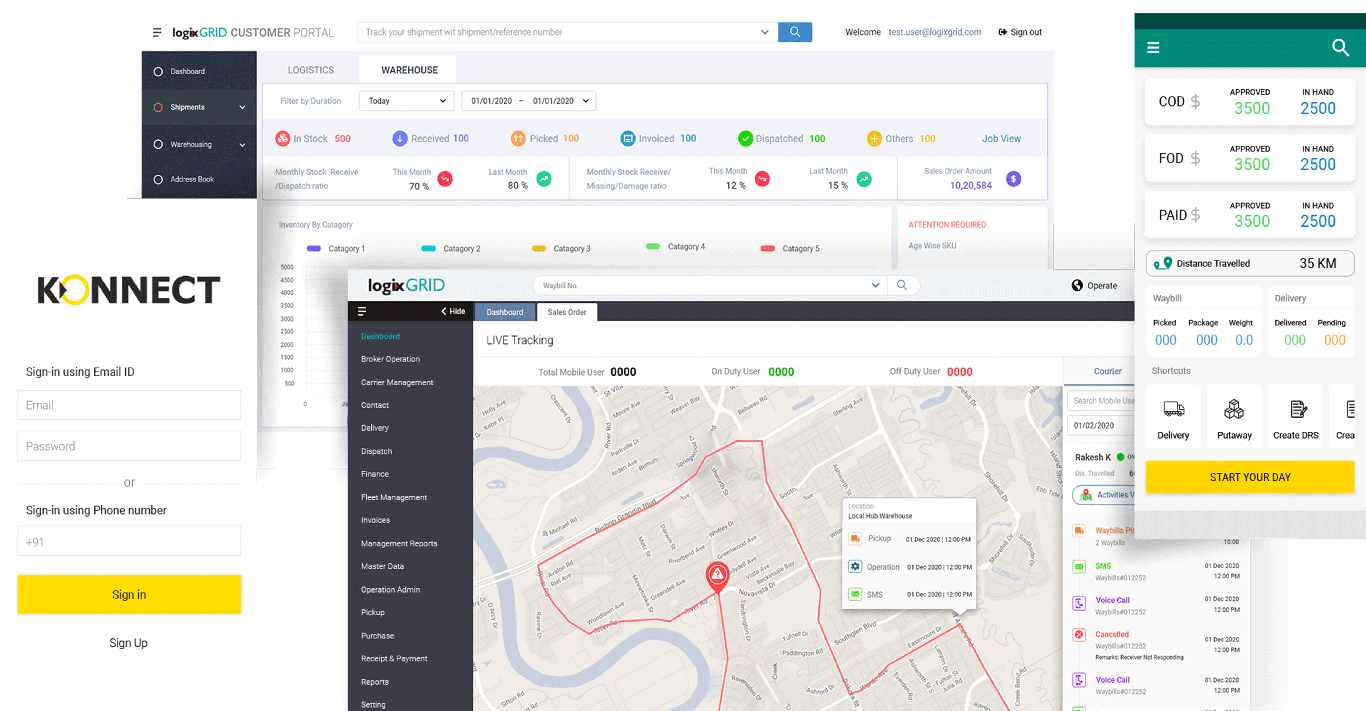Collapse the sidebar with the Hide button
The width and height of the screenshot is (1366, 711).
pyautogui.click(x=453, y=311)
